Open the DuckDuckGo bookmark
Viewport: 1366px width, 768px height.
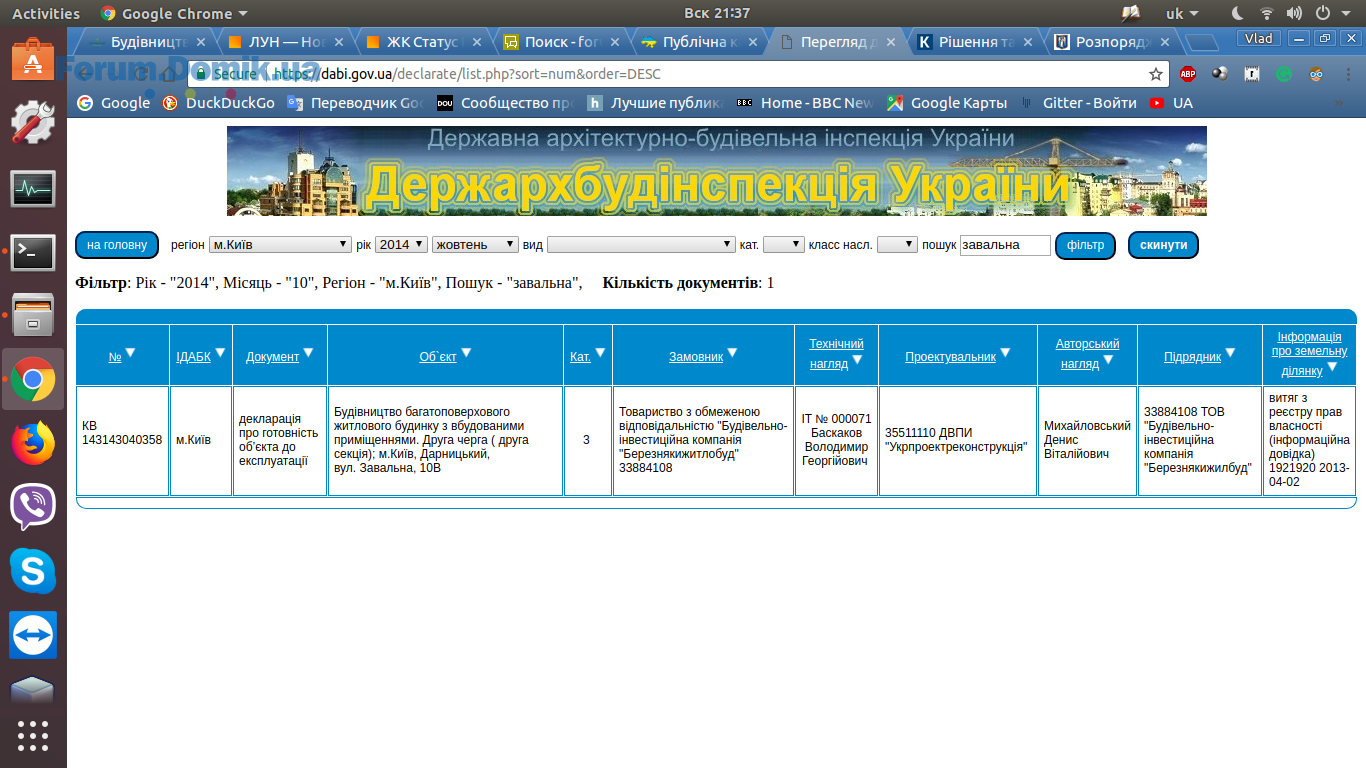coord(218,103)
